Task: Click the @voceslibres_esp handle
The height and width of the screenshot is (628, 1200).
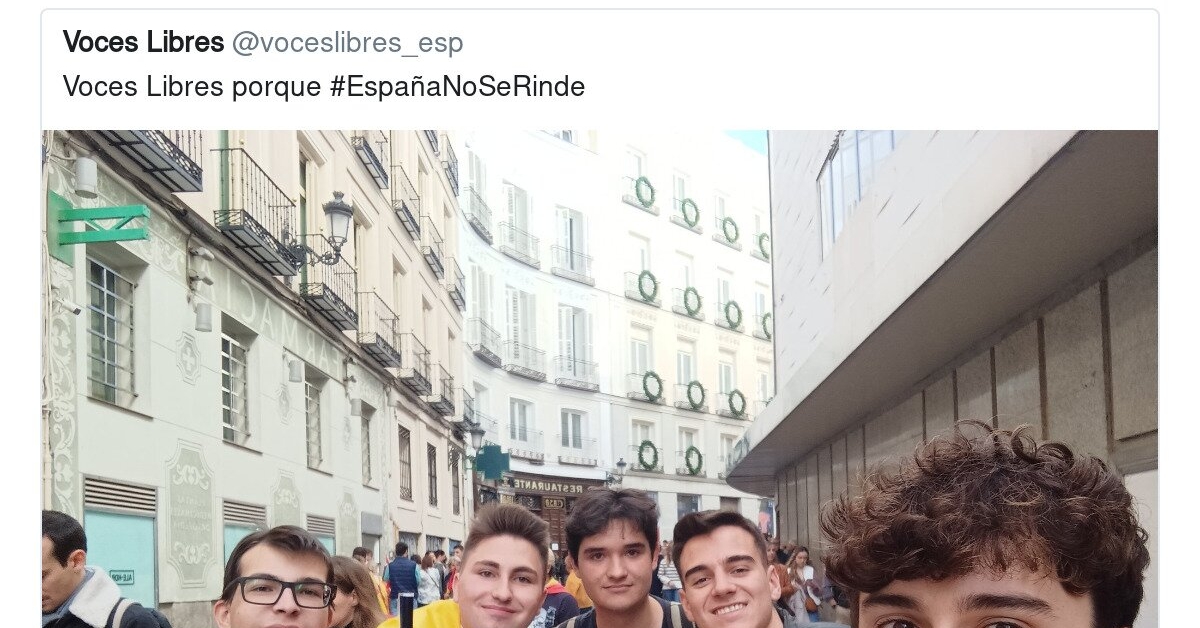Action: coord(348,43)
